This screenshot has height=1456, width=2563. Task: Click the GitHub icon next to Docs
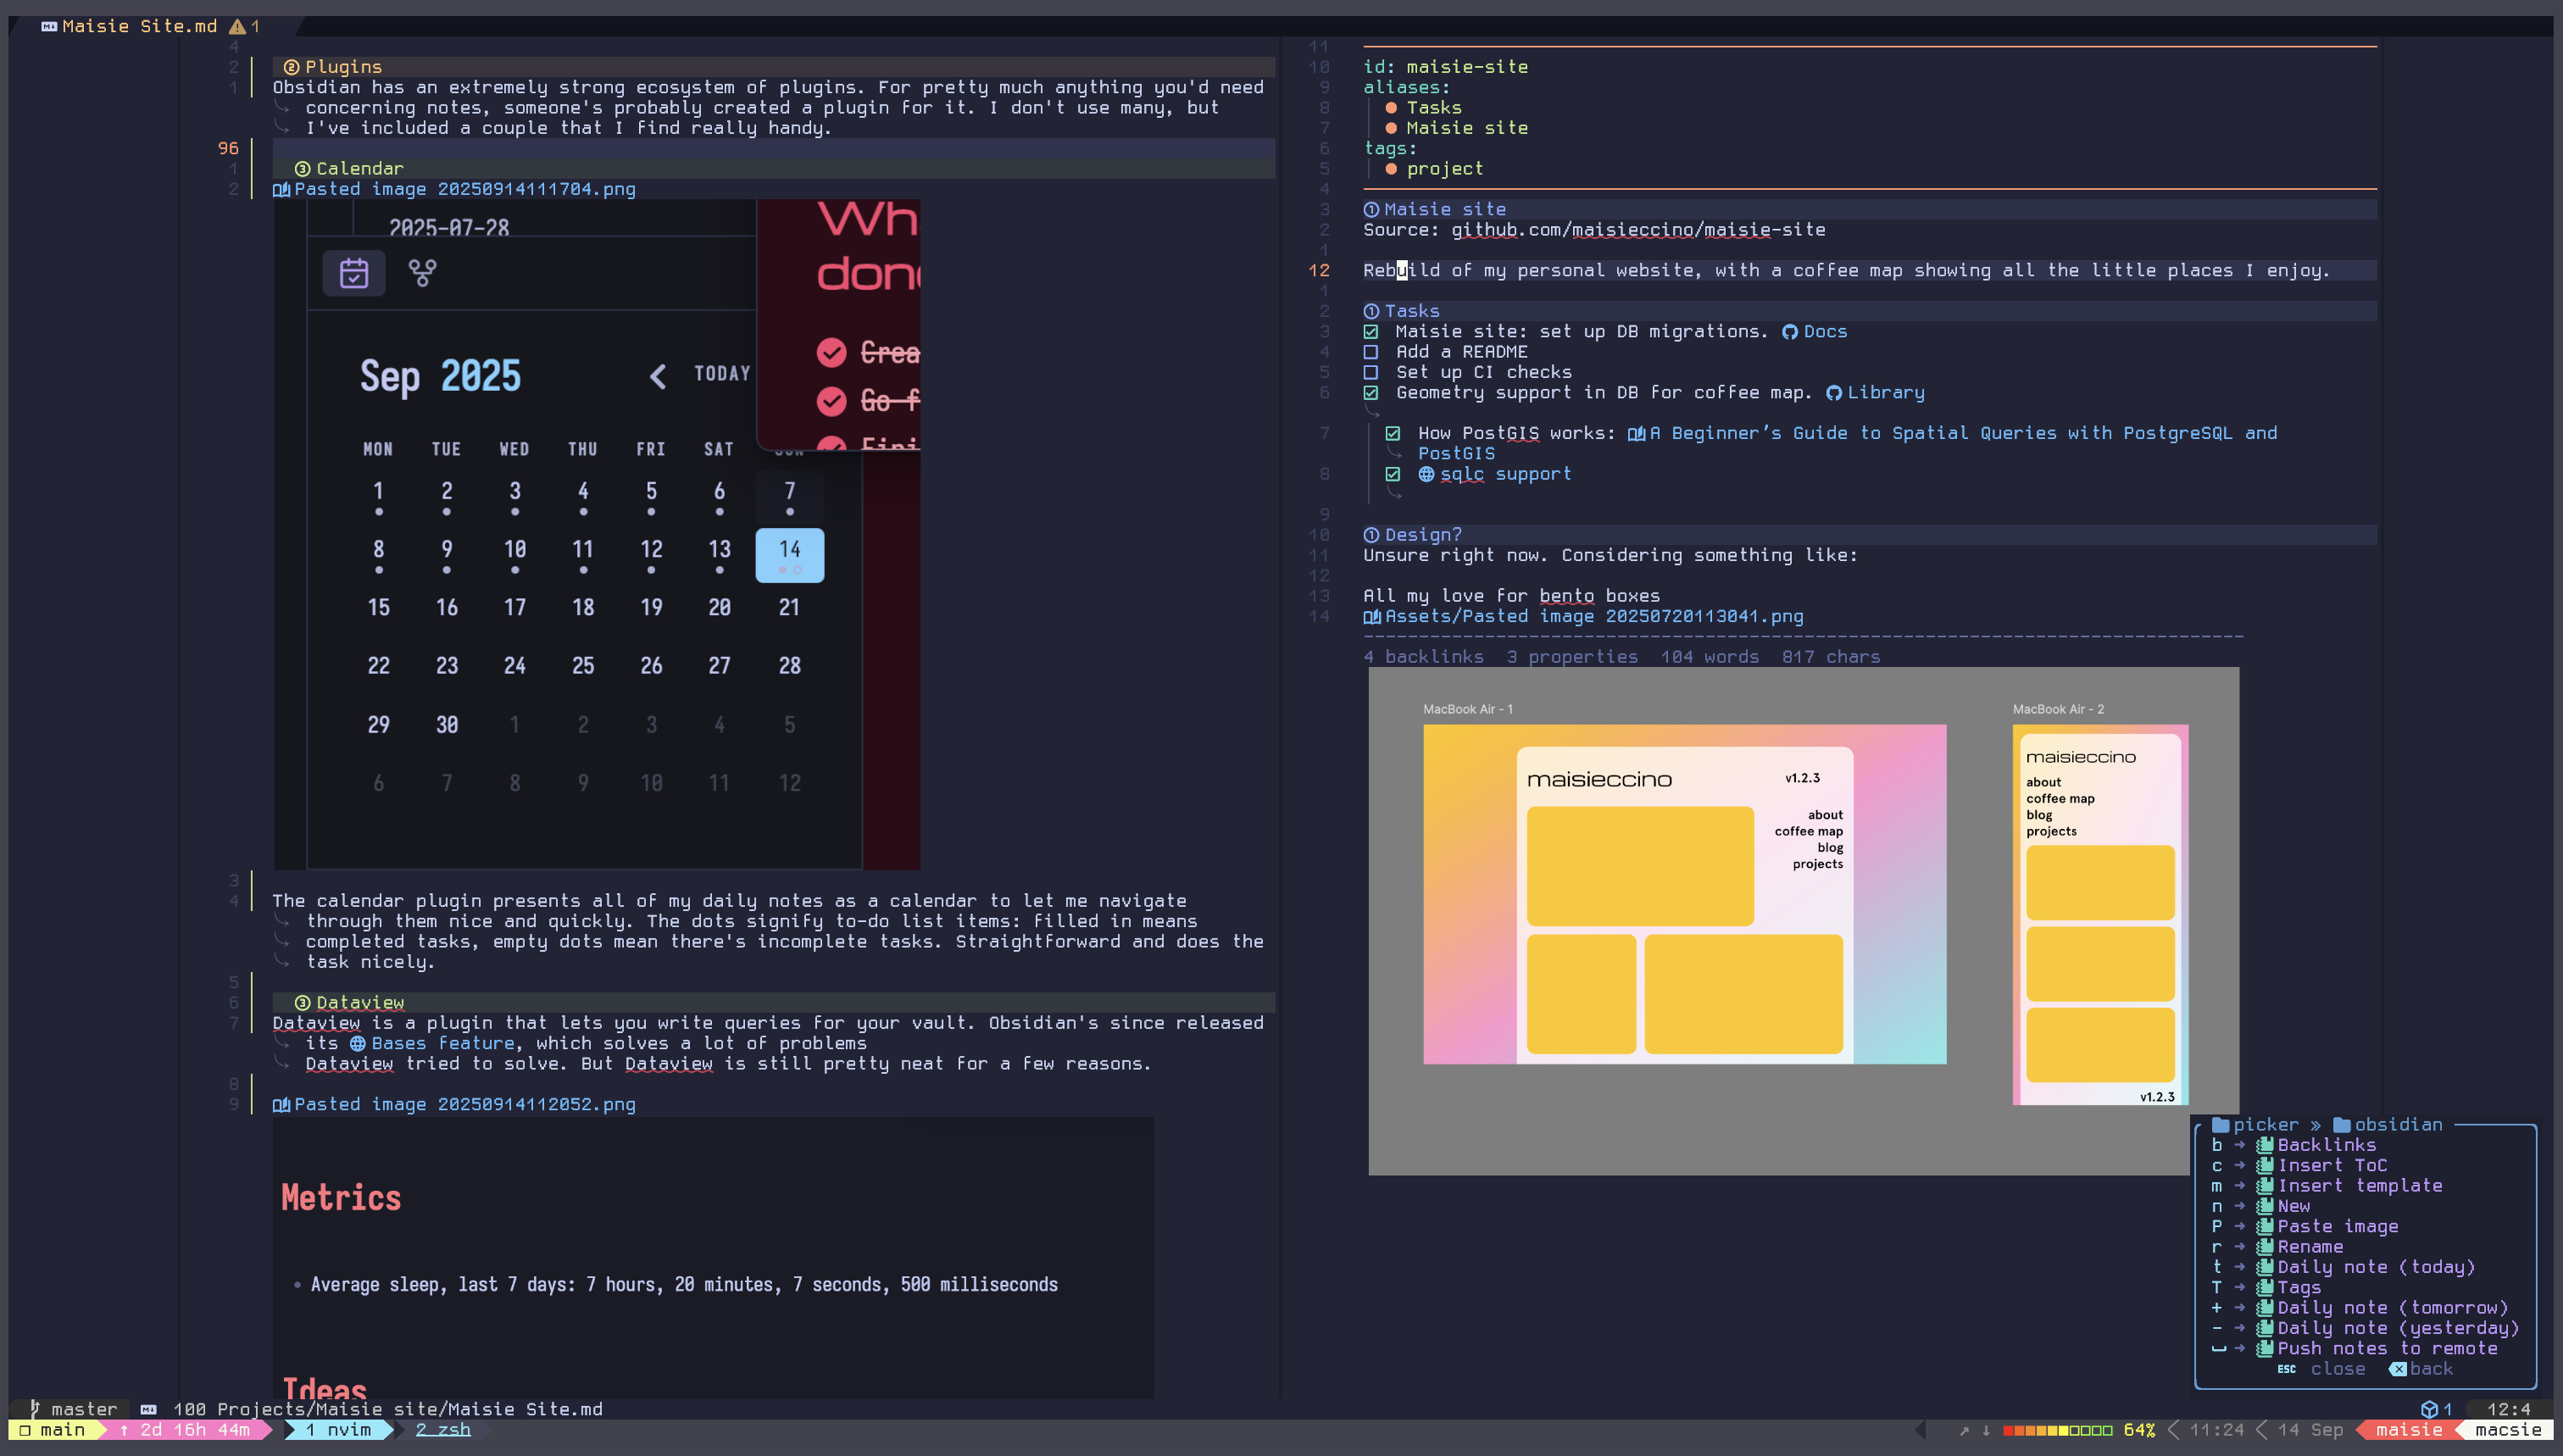pos(1790,332)
